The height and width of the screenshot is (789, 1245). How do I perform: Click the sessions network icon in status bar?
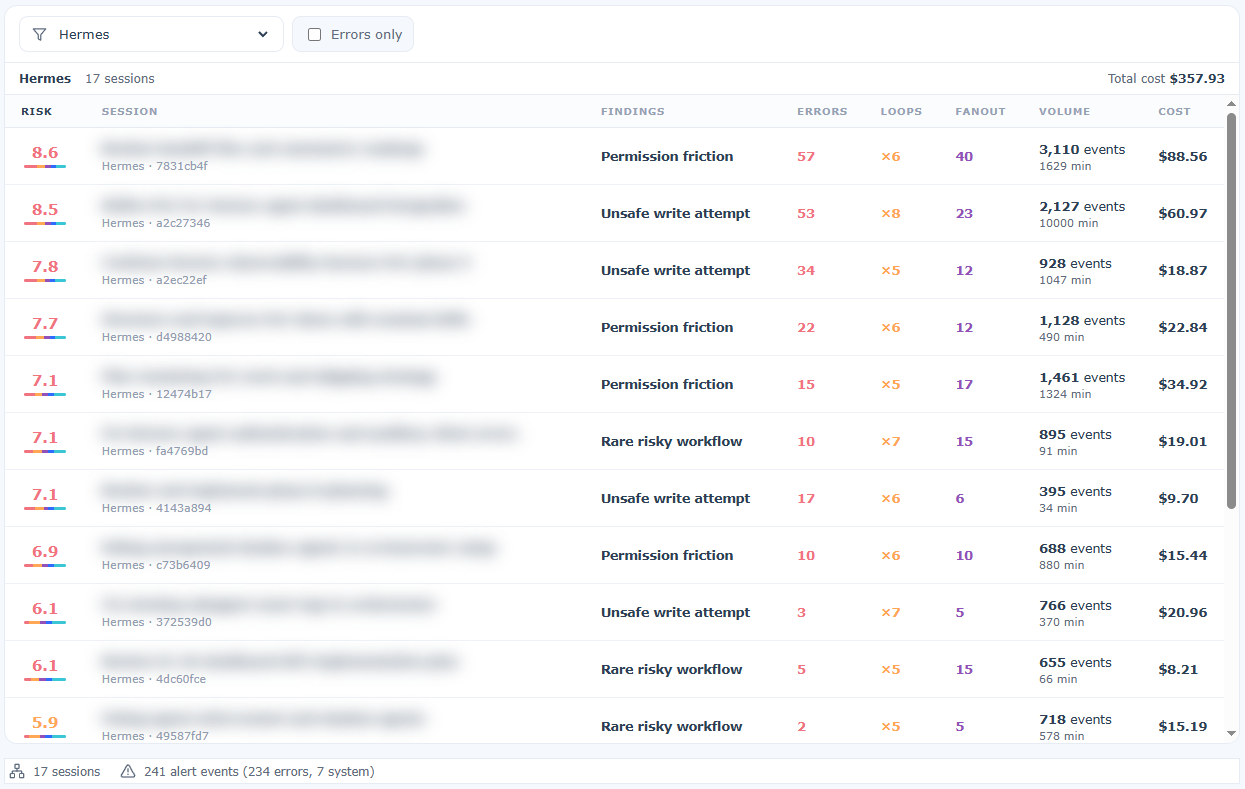(17, 771)
